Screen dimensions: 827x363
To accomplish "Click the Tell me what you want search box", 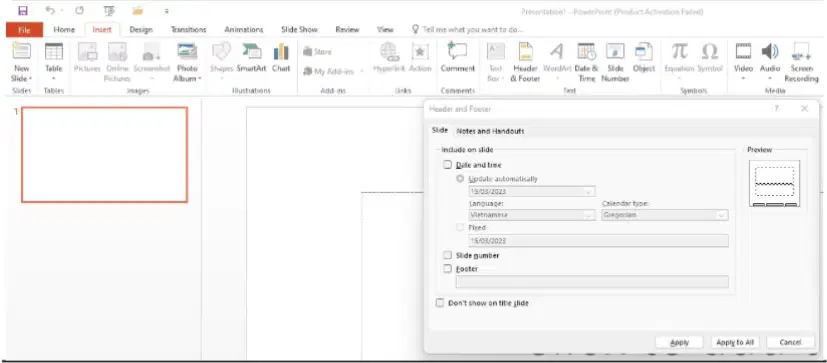I will click(x=468, y=30).
